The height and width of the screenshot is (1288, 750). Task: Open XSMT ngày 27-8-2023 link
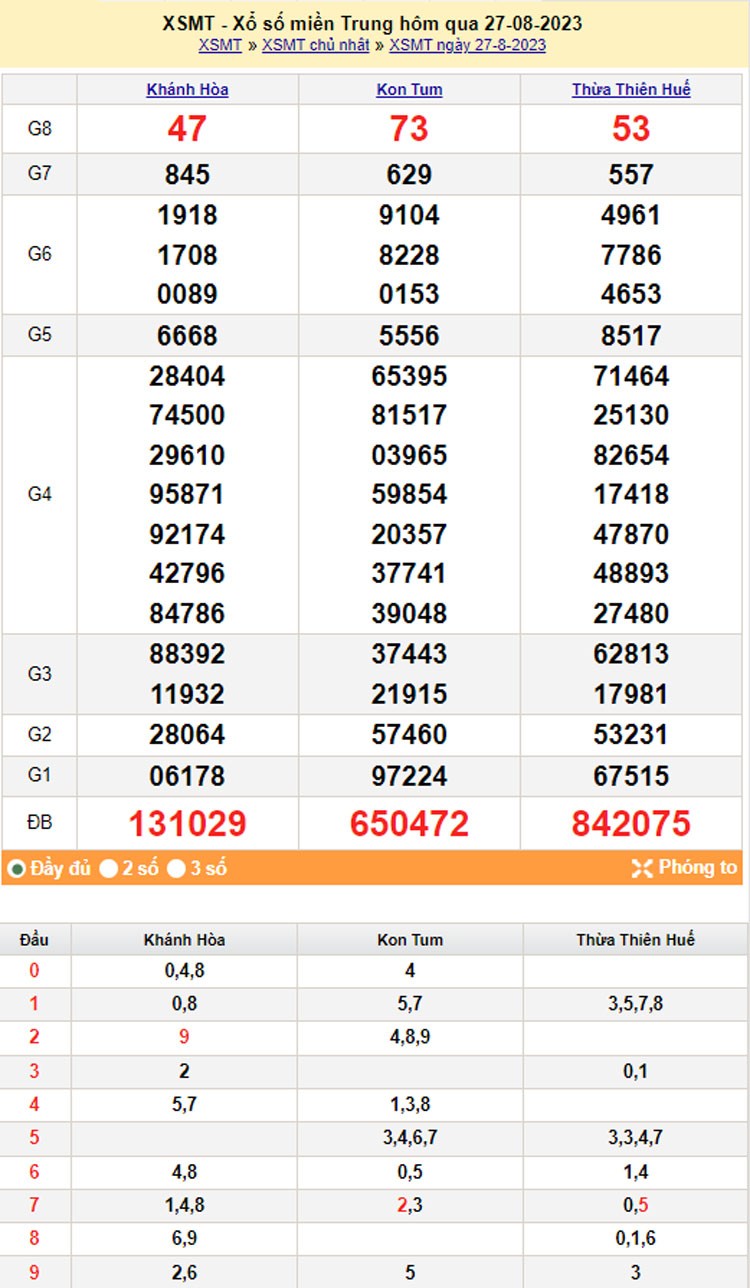[x=467, y=45]
